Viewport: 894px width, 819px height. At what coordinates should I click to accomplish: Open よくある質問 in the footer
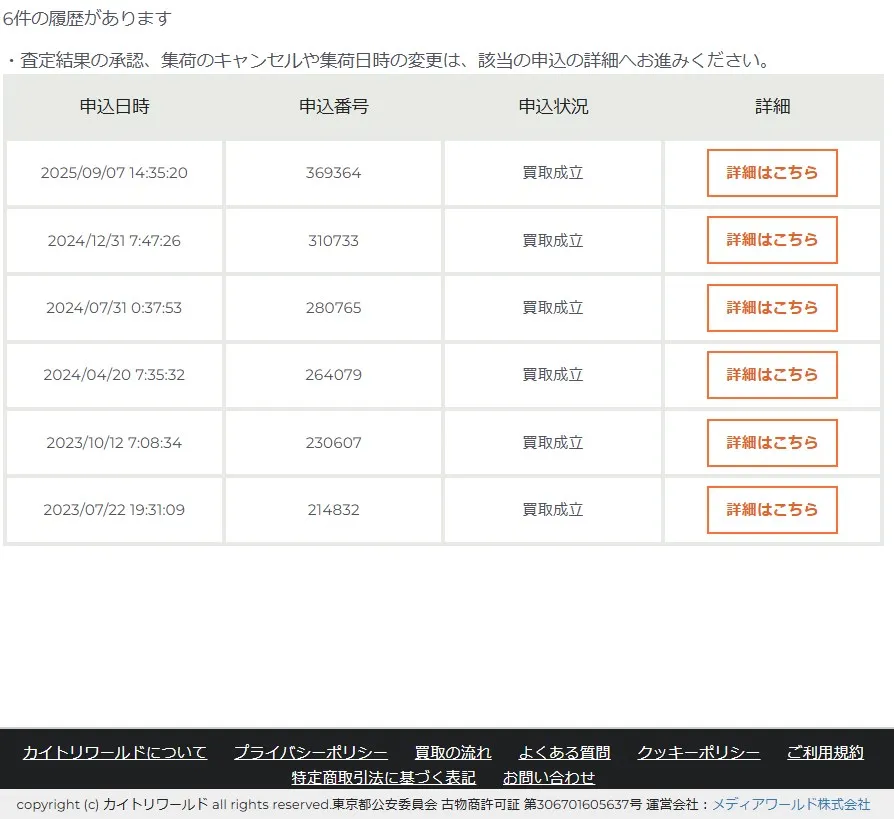click(x=564, y=753)
